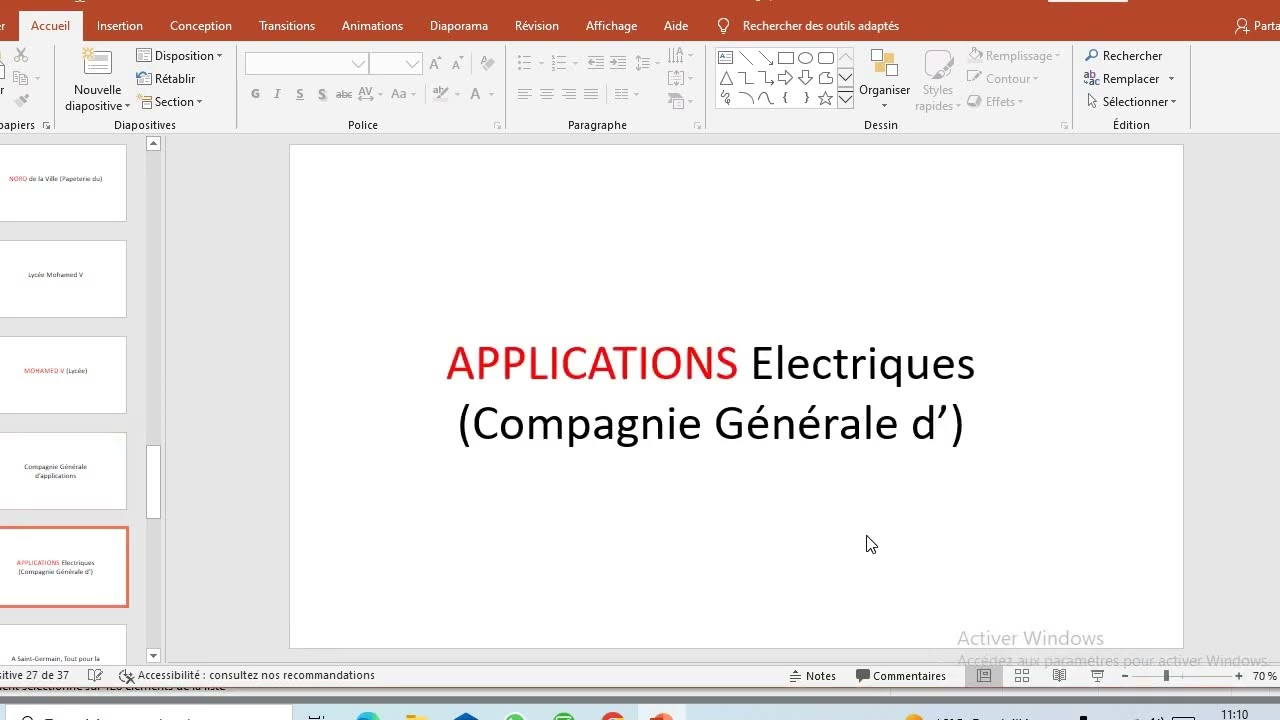Image resolution: width=1280 pixels, height=720 pixels.
Task: Increase list indent level
Action: (618, 63)
